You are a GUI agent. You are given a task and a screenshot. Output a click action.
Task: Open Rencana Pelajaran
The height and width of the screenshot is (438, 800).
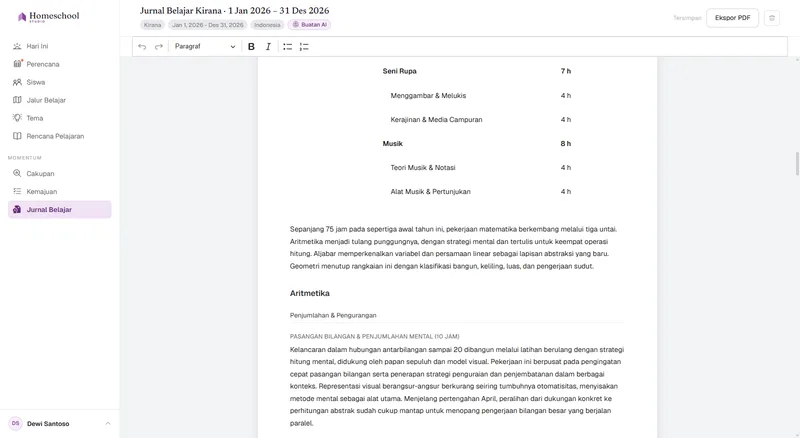point(59,136)
